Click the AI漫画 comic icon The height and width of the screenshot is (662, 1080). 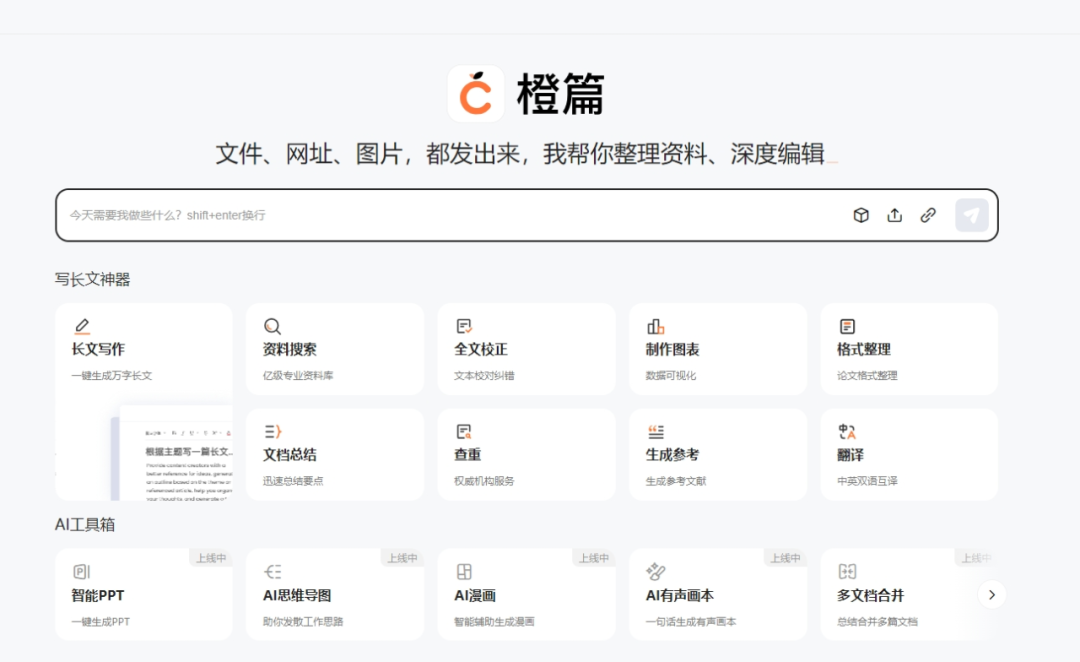[464, 572]
